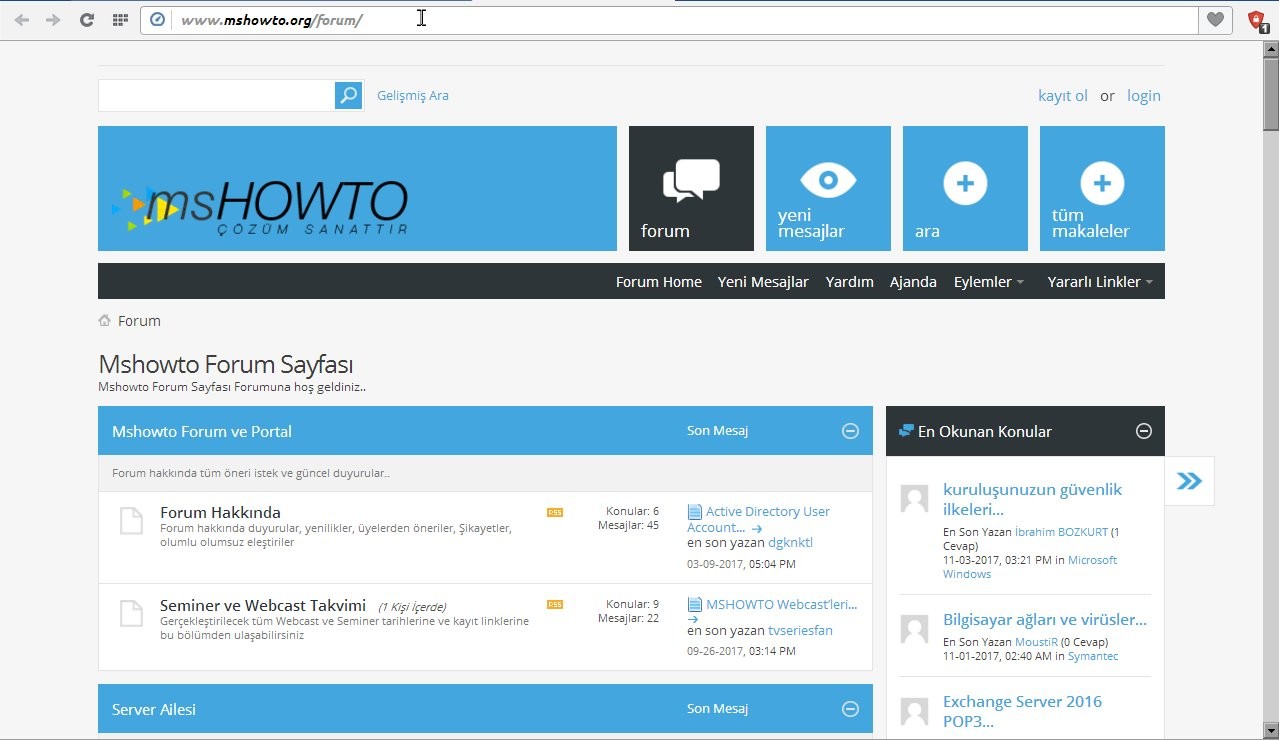Screen dimensions: 1279x740
Task: Open tüm makaleler plus tile
Action: [1102, 188]
